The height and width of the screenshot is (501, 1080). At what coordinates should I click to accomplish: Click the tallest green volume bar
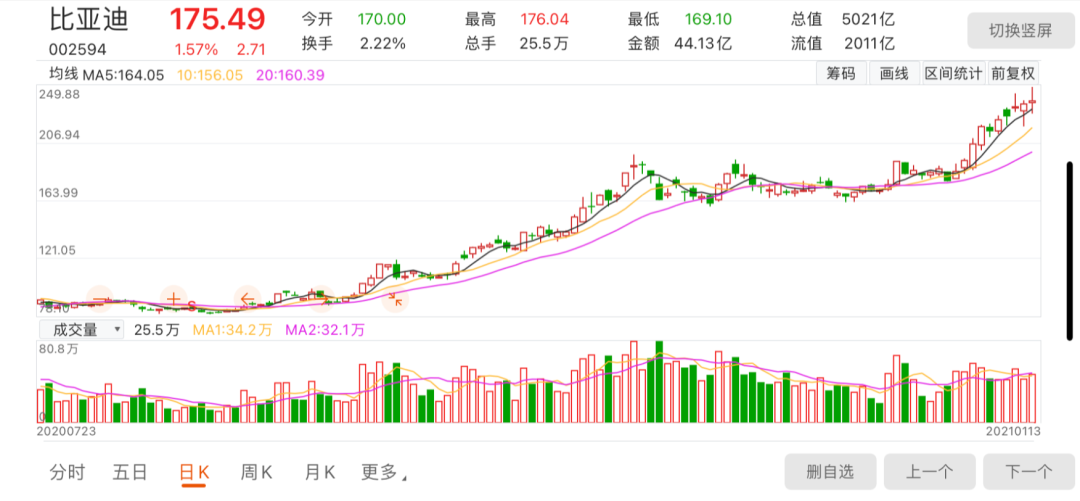659,382
